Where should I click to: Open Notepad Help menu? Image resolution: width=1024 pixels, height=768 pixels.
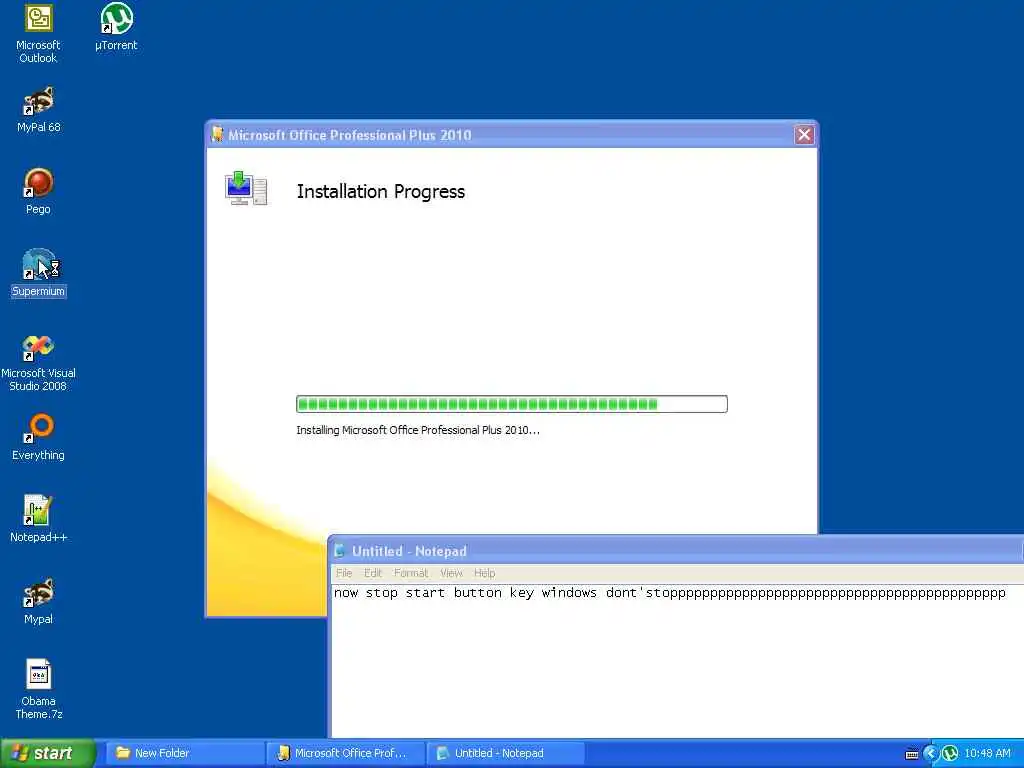[x=485, y=573]
